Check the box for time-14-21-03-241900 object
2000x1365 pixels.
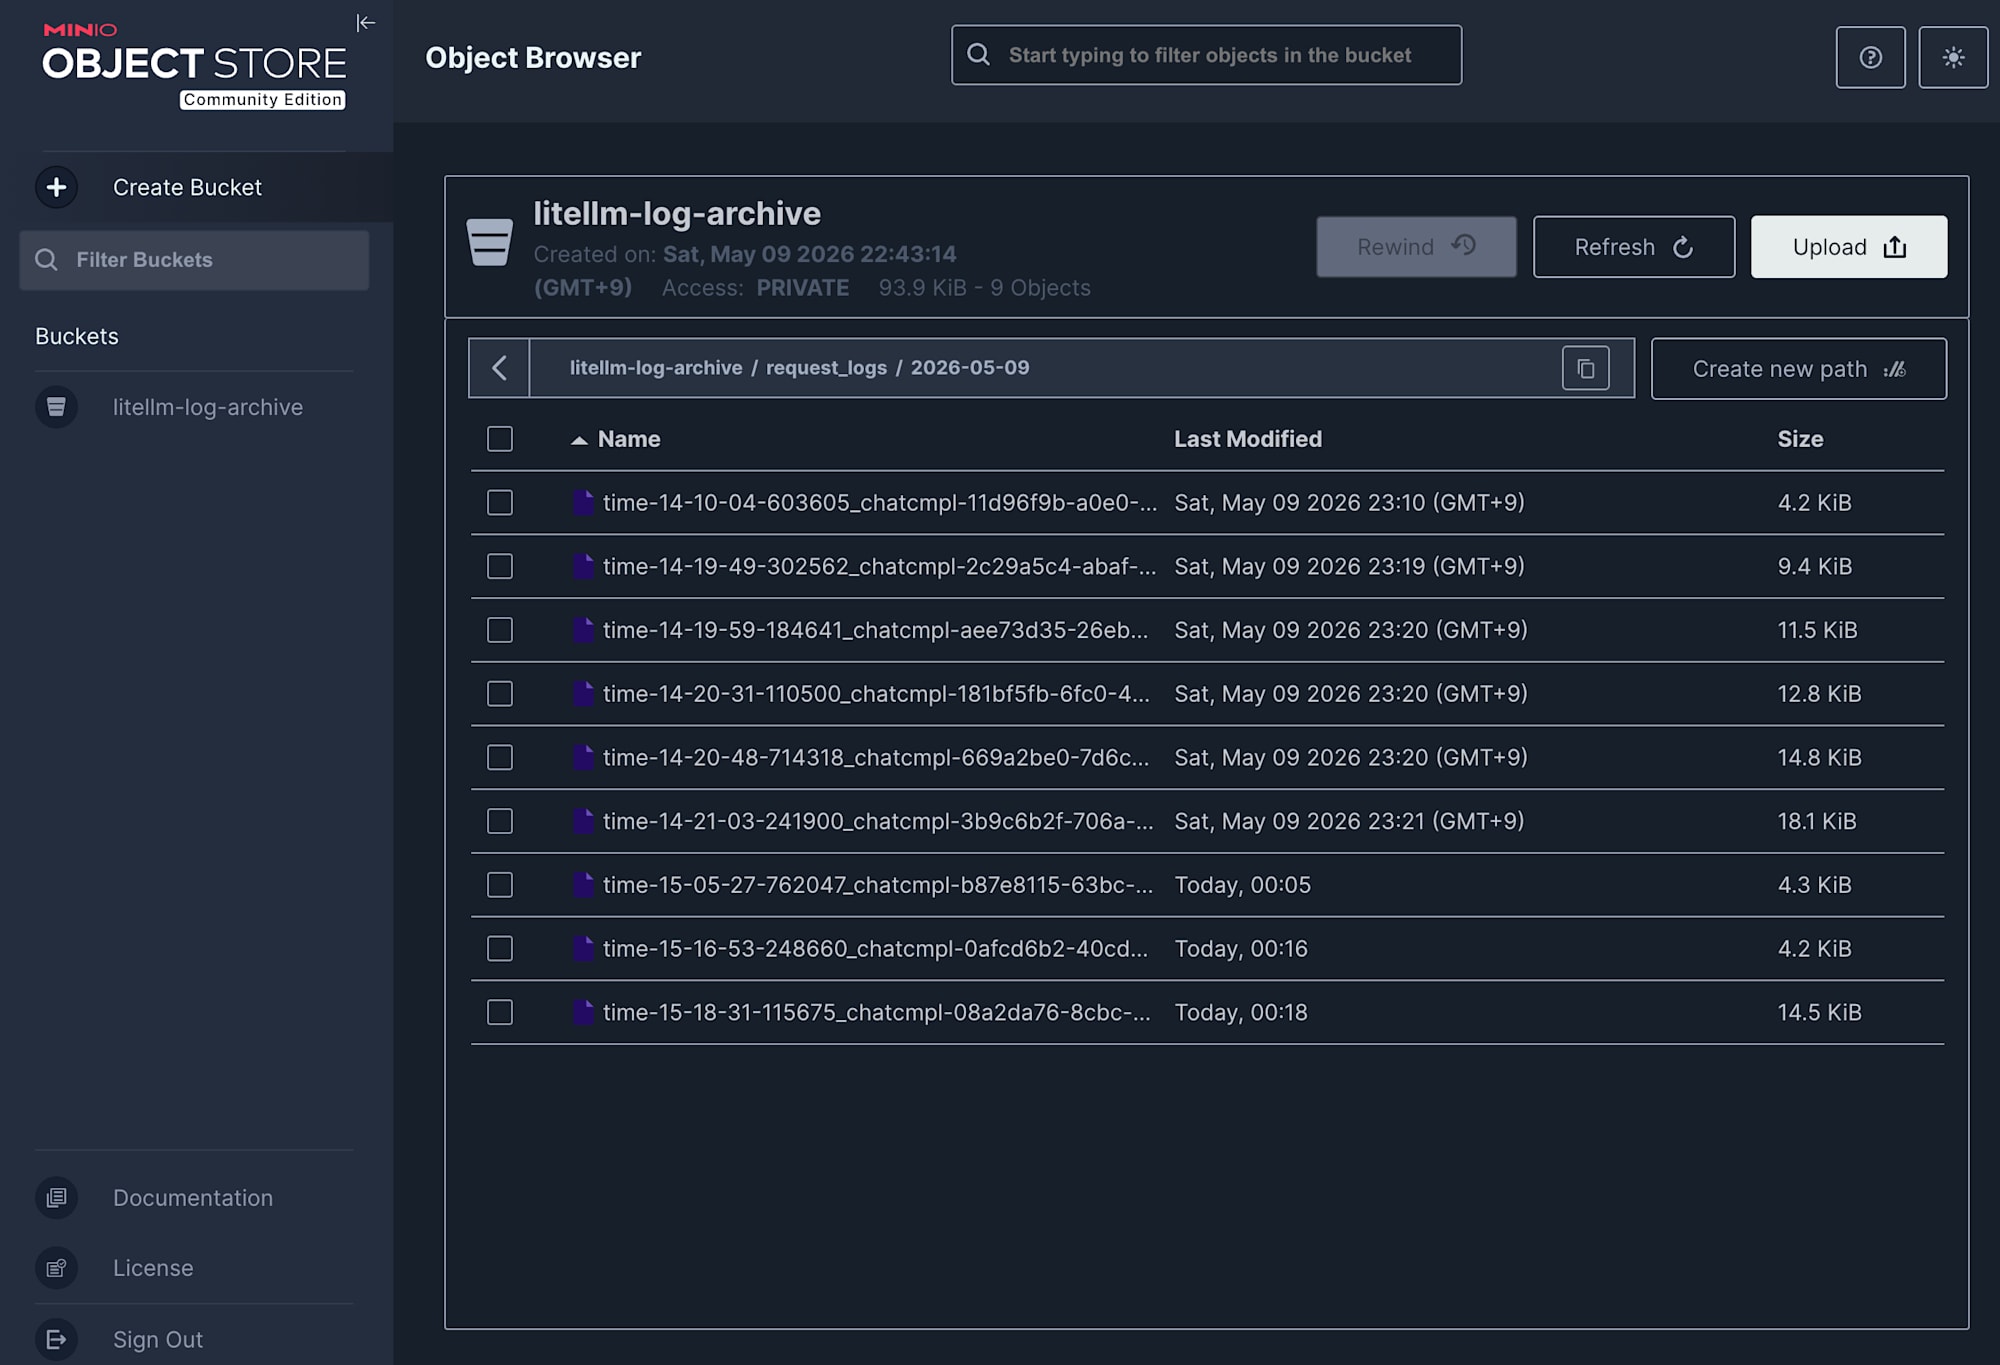500,821
